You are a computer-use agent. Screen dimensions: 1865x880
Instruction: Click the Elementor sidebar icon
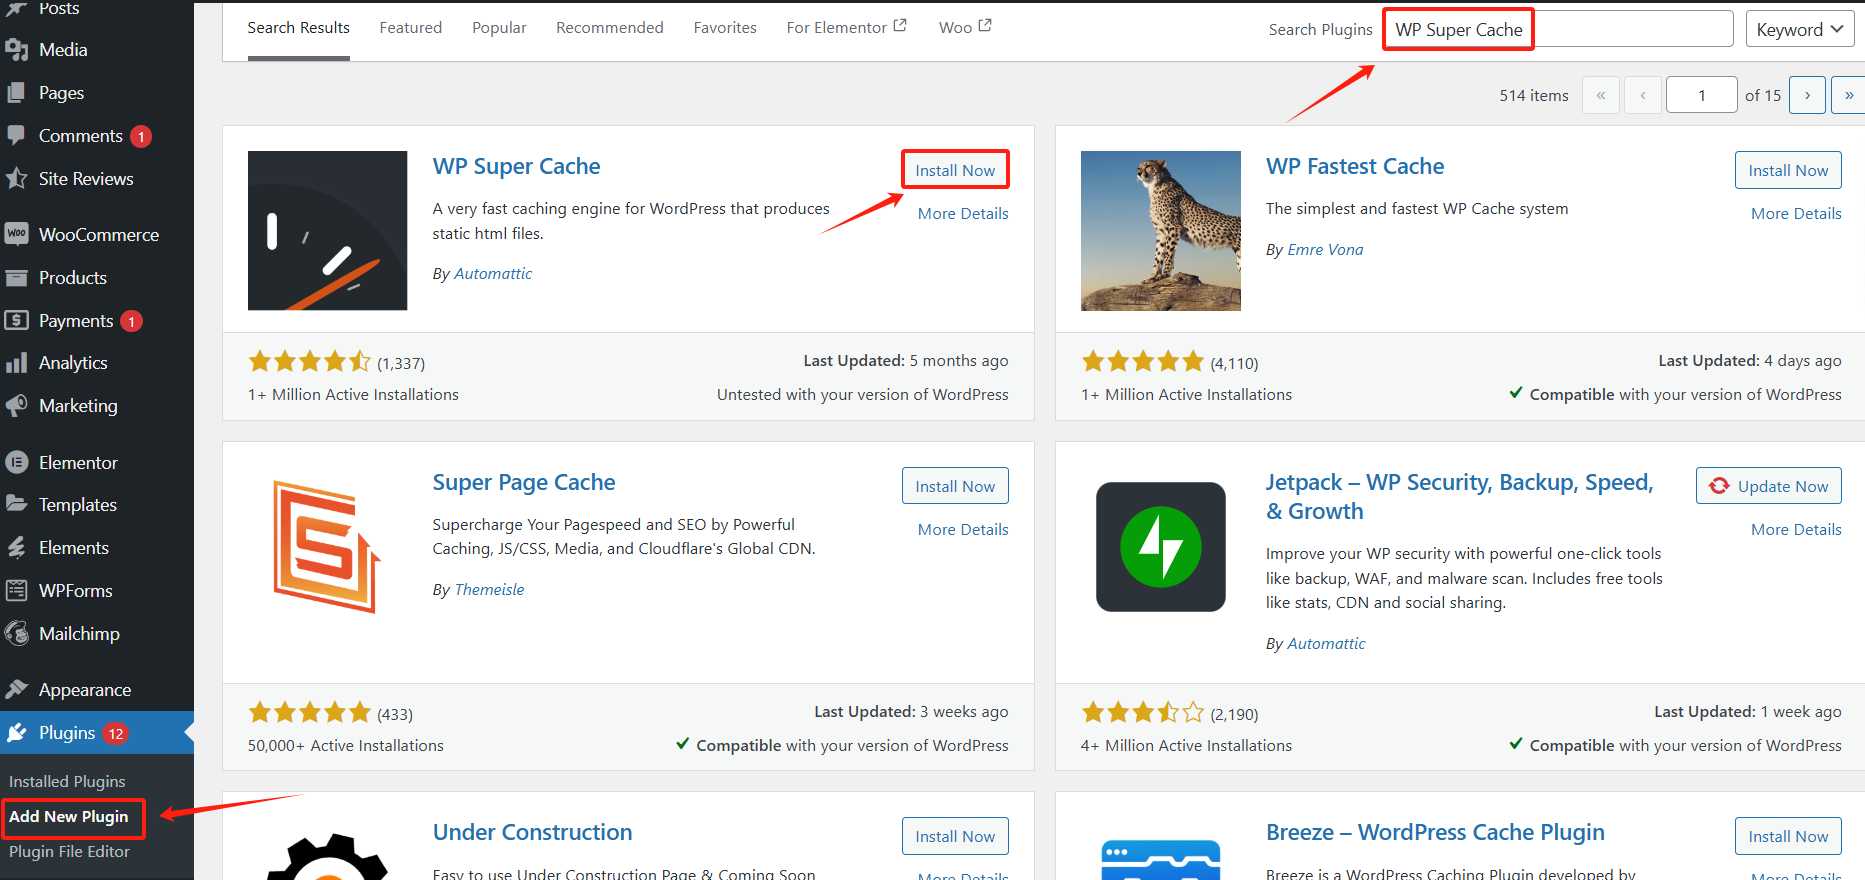coord(16,462)
